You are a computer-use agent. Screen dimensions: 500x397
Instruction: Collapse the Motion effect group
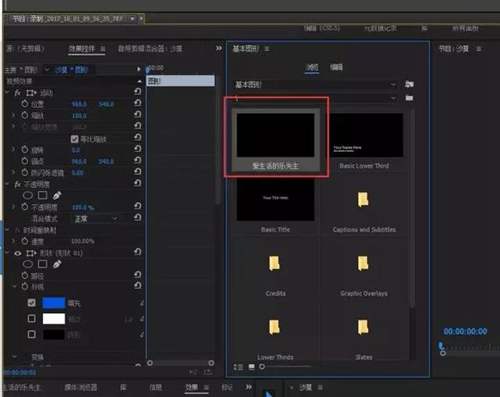pyautogui.click(x=7, y=92)
